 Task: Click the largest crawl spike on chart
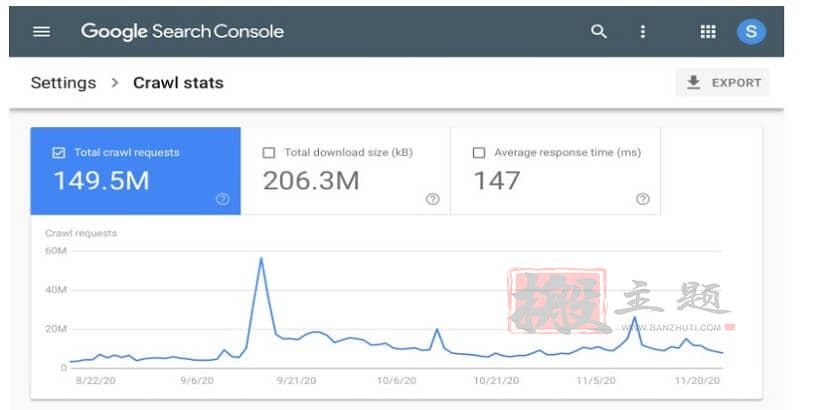(x=261, y=258)
